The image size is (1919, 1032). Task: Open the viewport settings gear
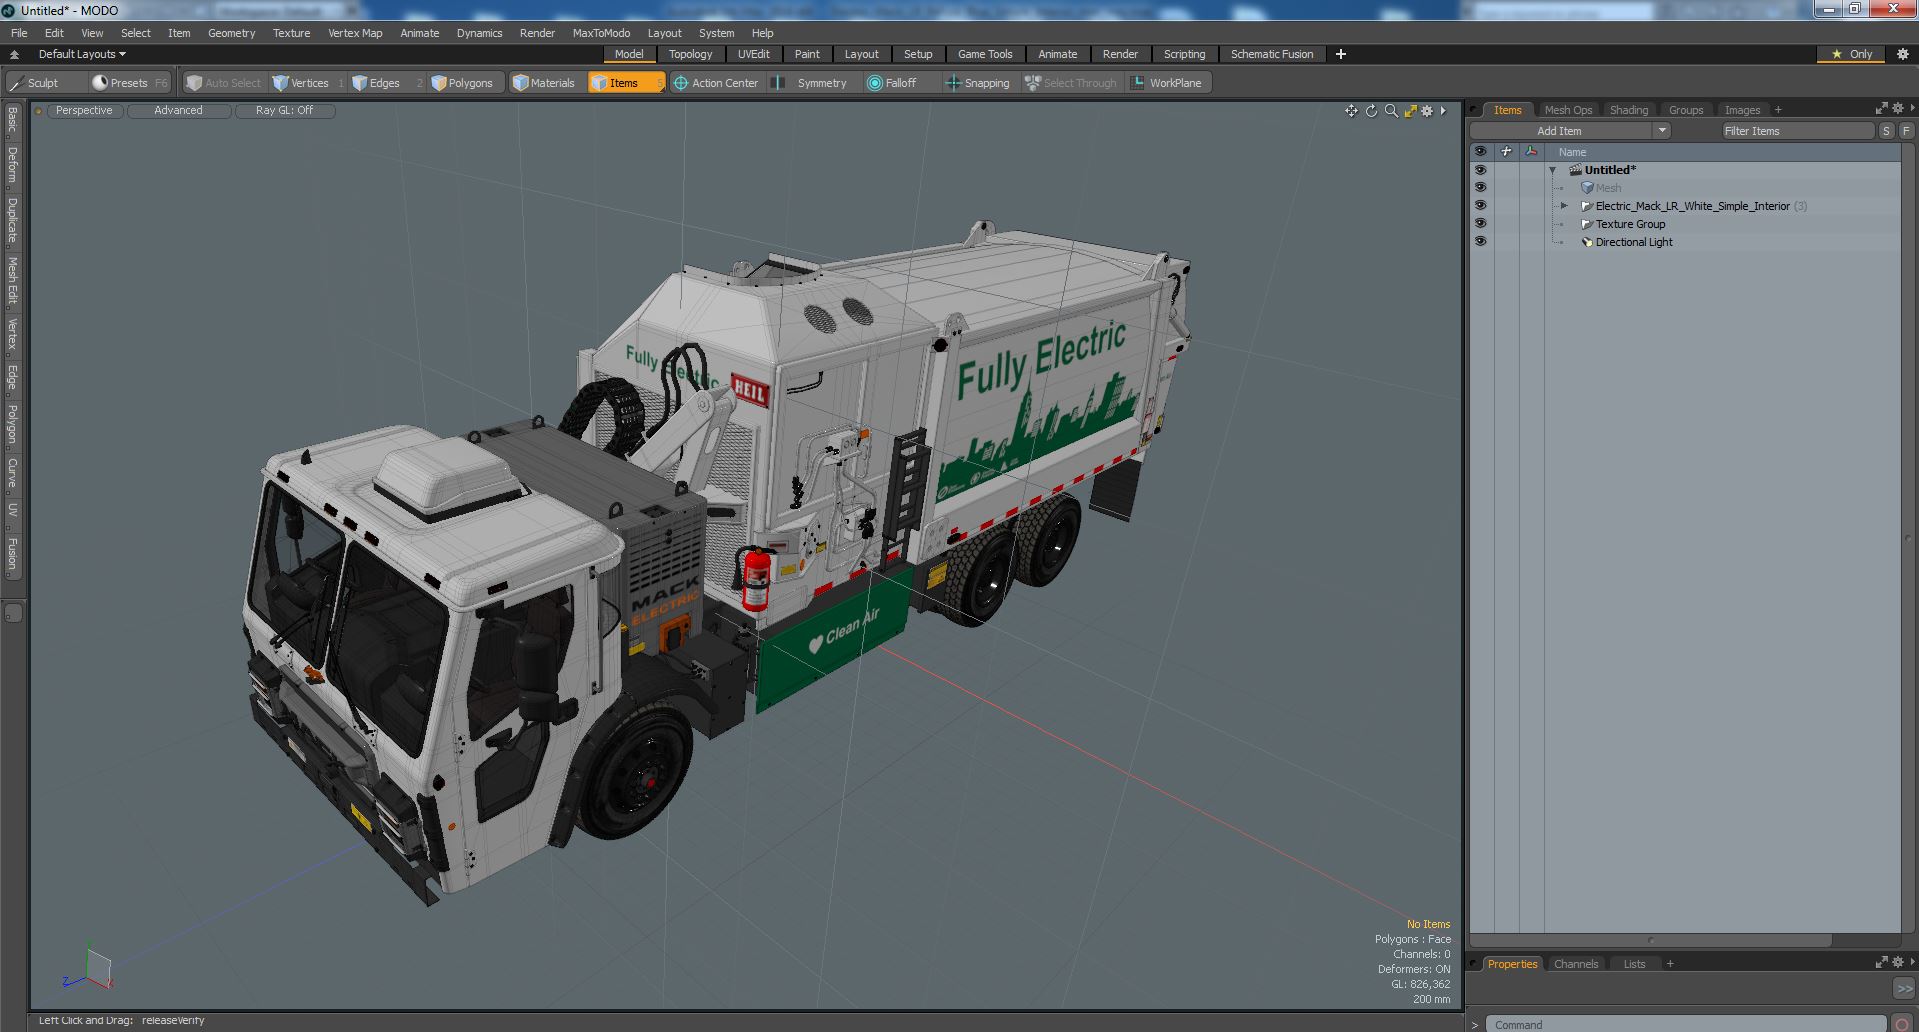point(1427,111)
